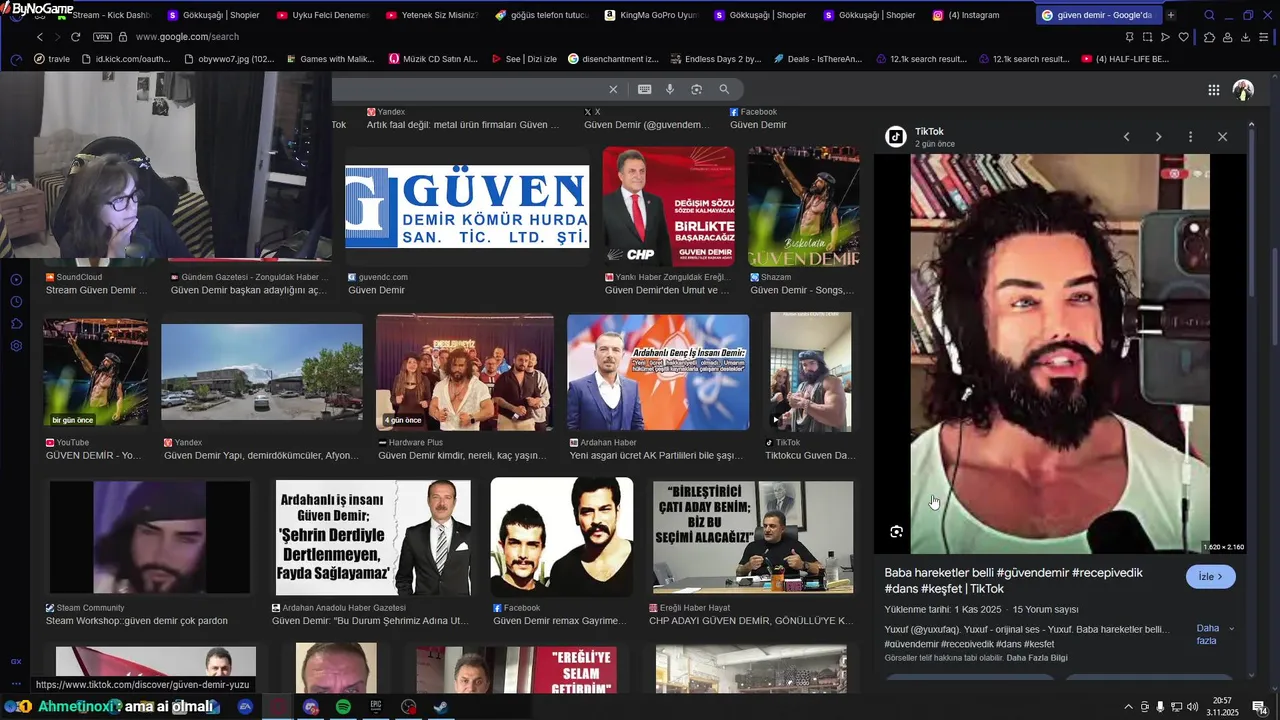Screen dimensions: 1280x720
Task: Add a new tab with plus button
Action: point(1171,15)
